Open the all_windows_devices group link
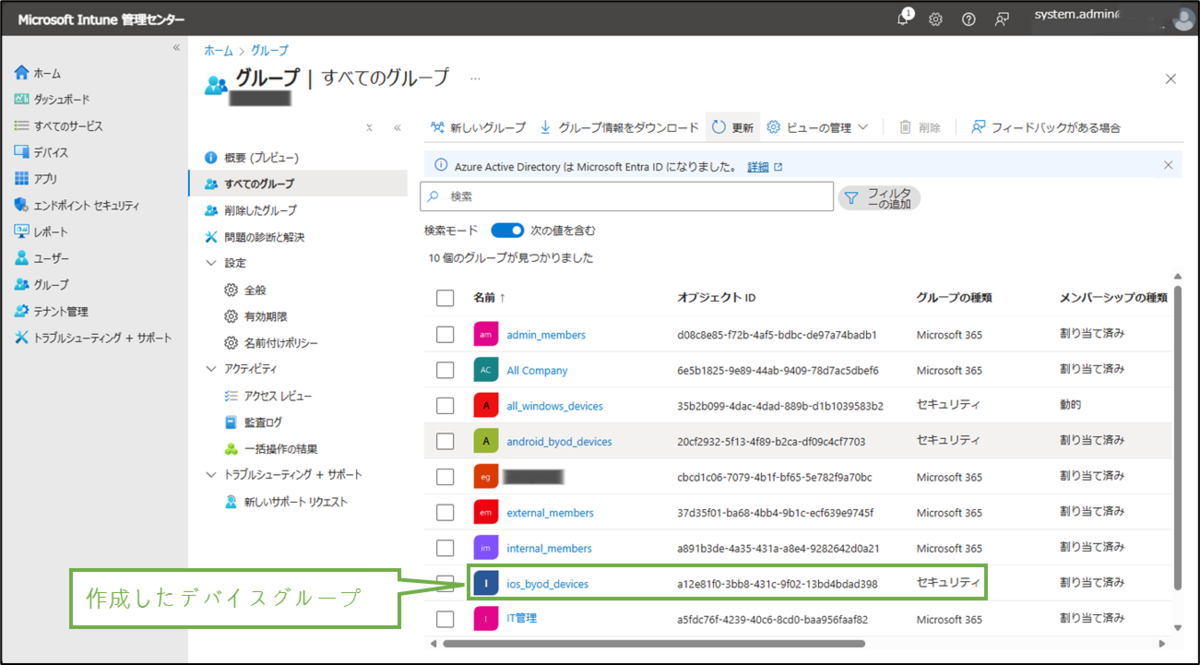1200x665 pixels. click(555, 406)
